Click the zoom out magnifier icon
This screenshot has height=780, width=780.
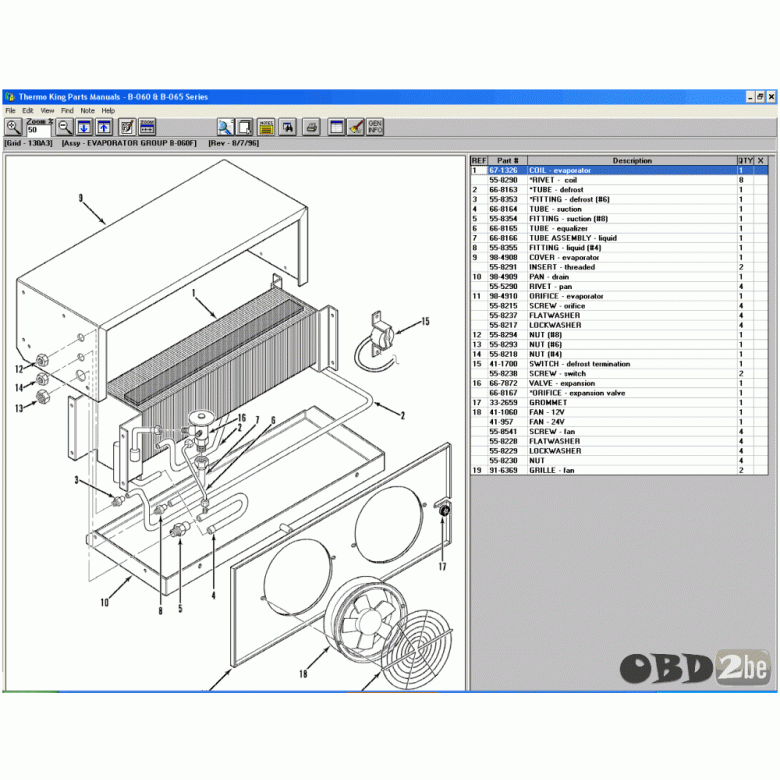pos(65,127)
